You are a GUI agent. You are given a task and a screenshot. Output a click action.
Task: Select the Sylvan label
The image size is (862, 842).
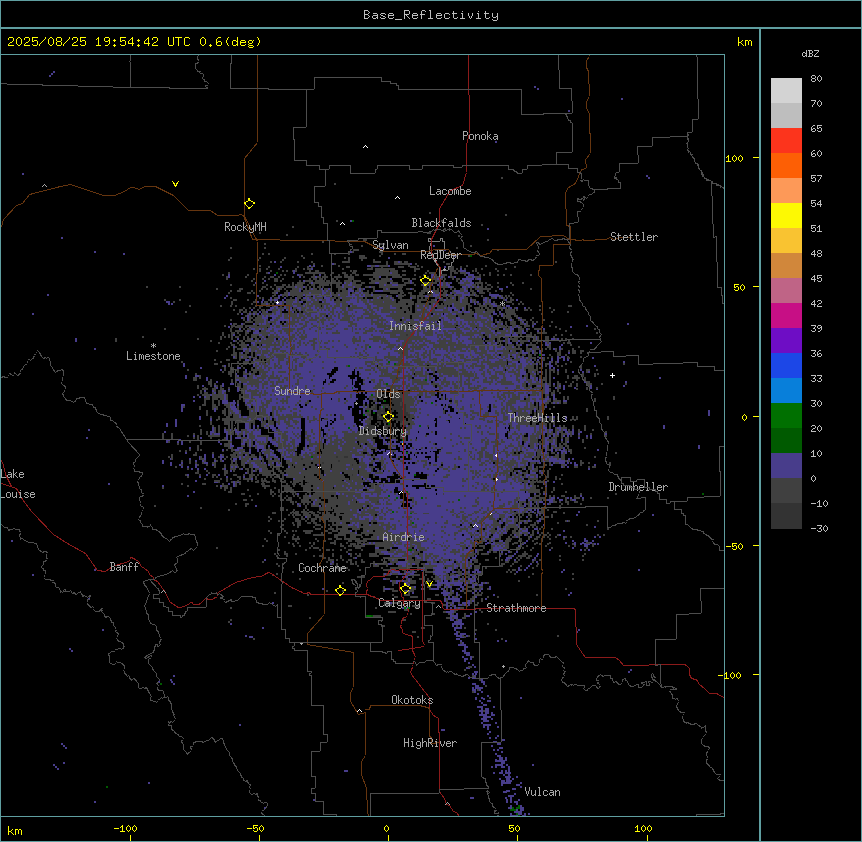390,245
